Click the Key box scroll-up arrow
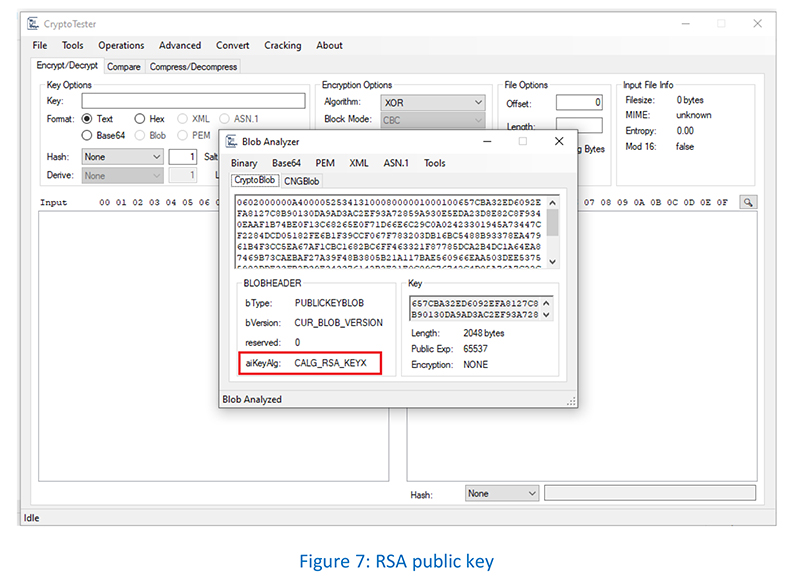 tap(546, 303)
